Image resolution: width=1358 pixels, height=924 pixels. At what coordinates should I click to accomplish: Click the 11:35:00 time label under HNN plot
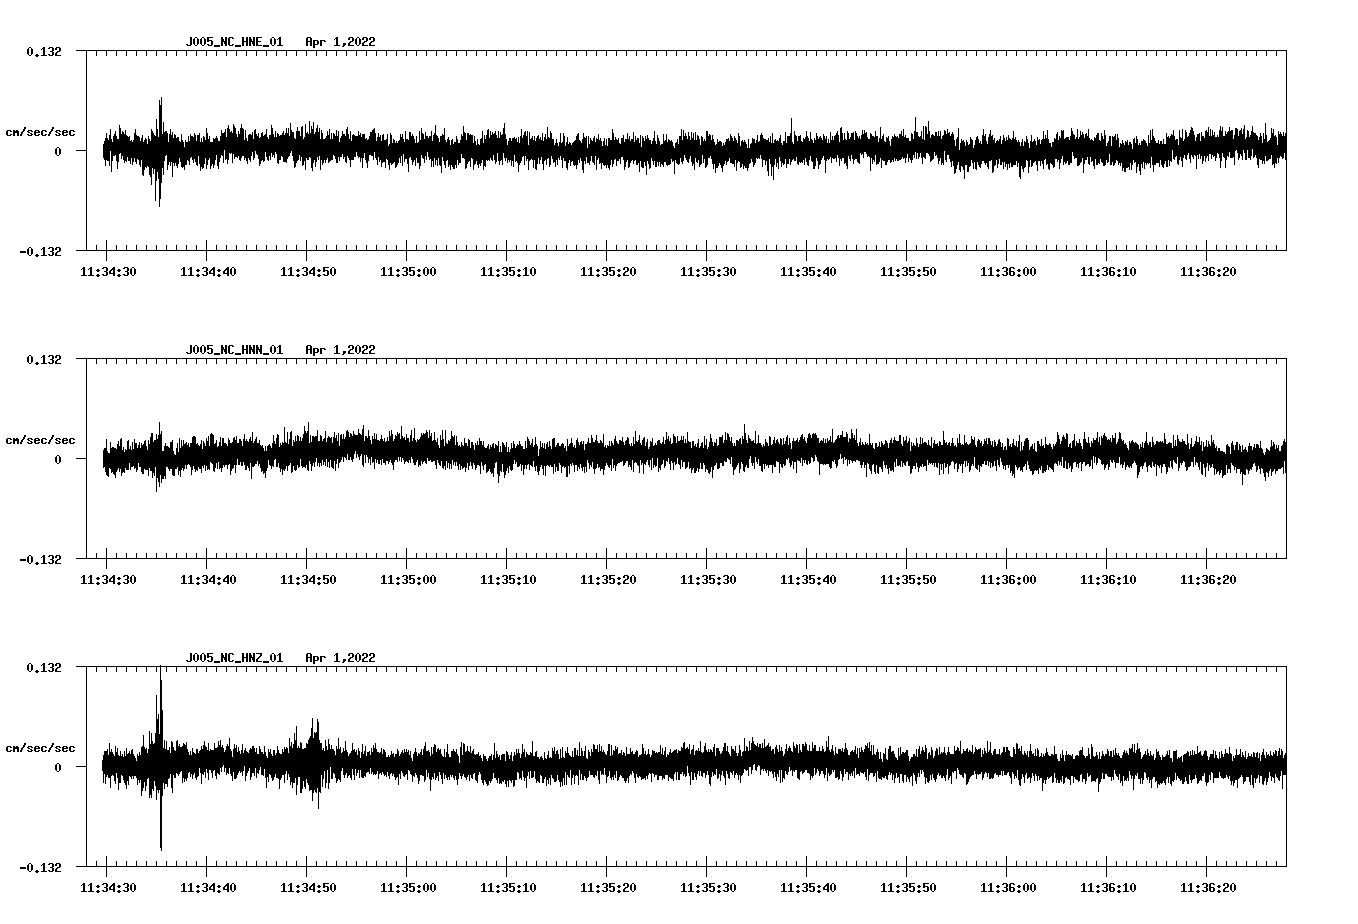[408, 580]
